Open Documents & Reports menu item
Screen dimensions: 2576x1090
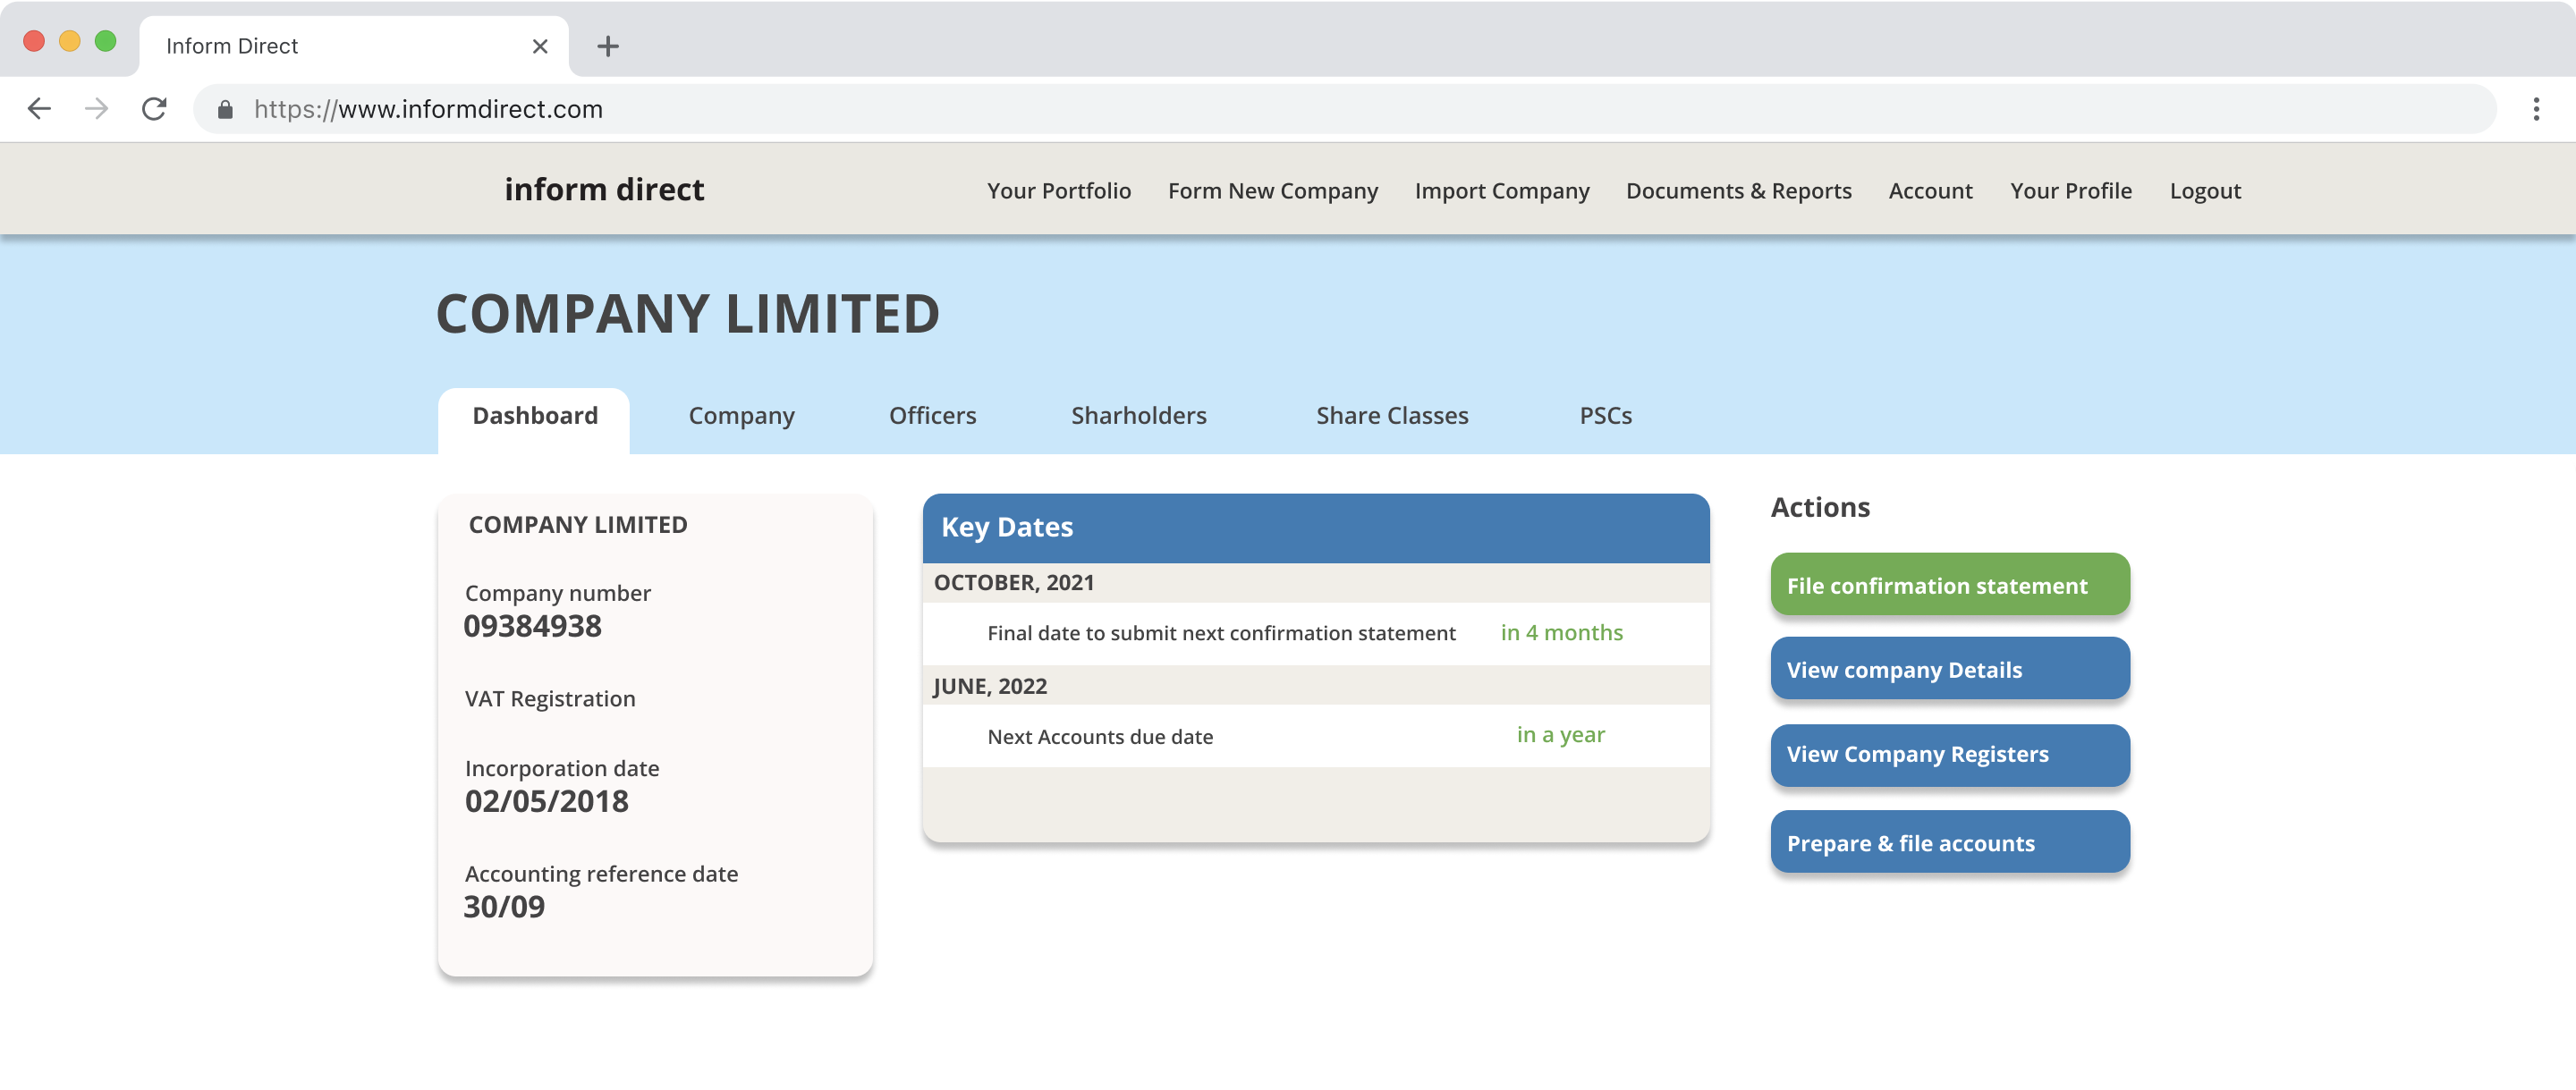[1738, 191]
